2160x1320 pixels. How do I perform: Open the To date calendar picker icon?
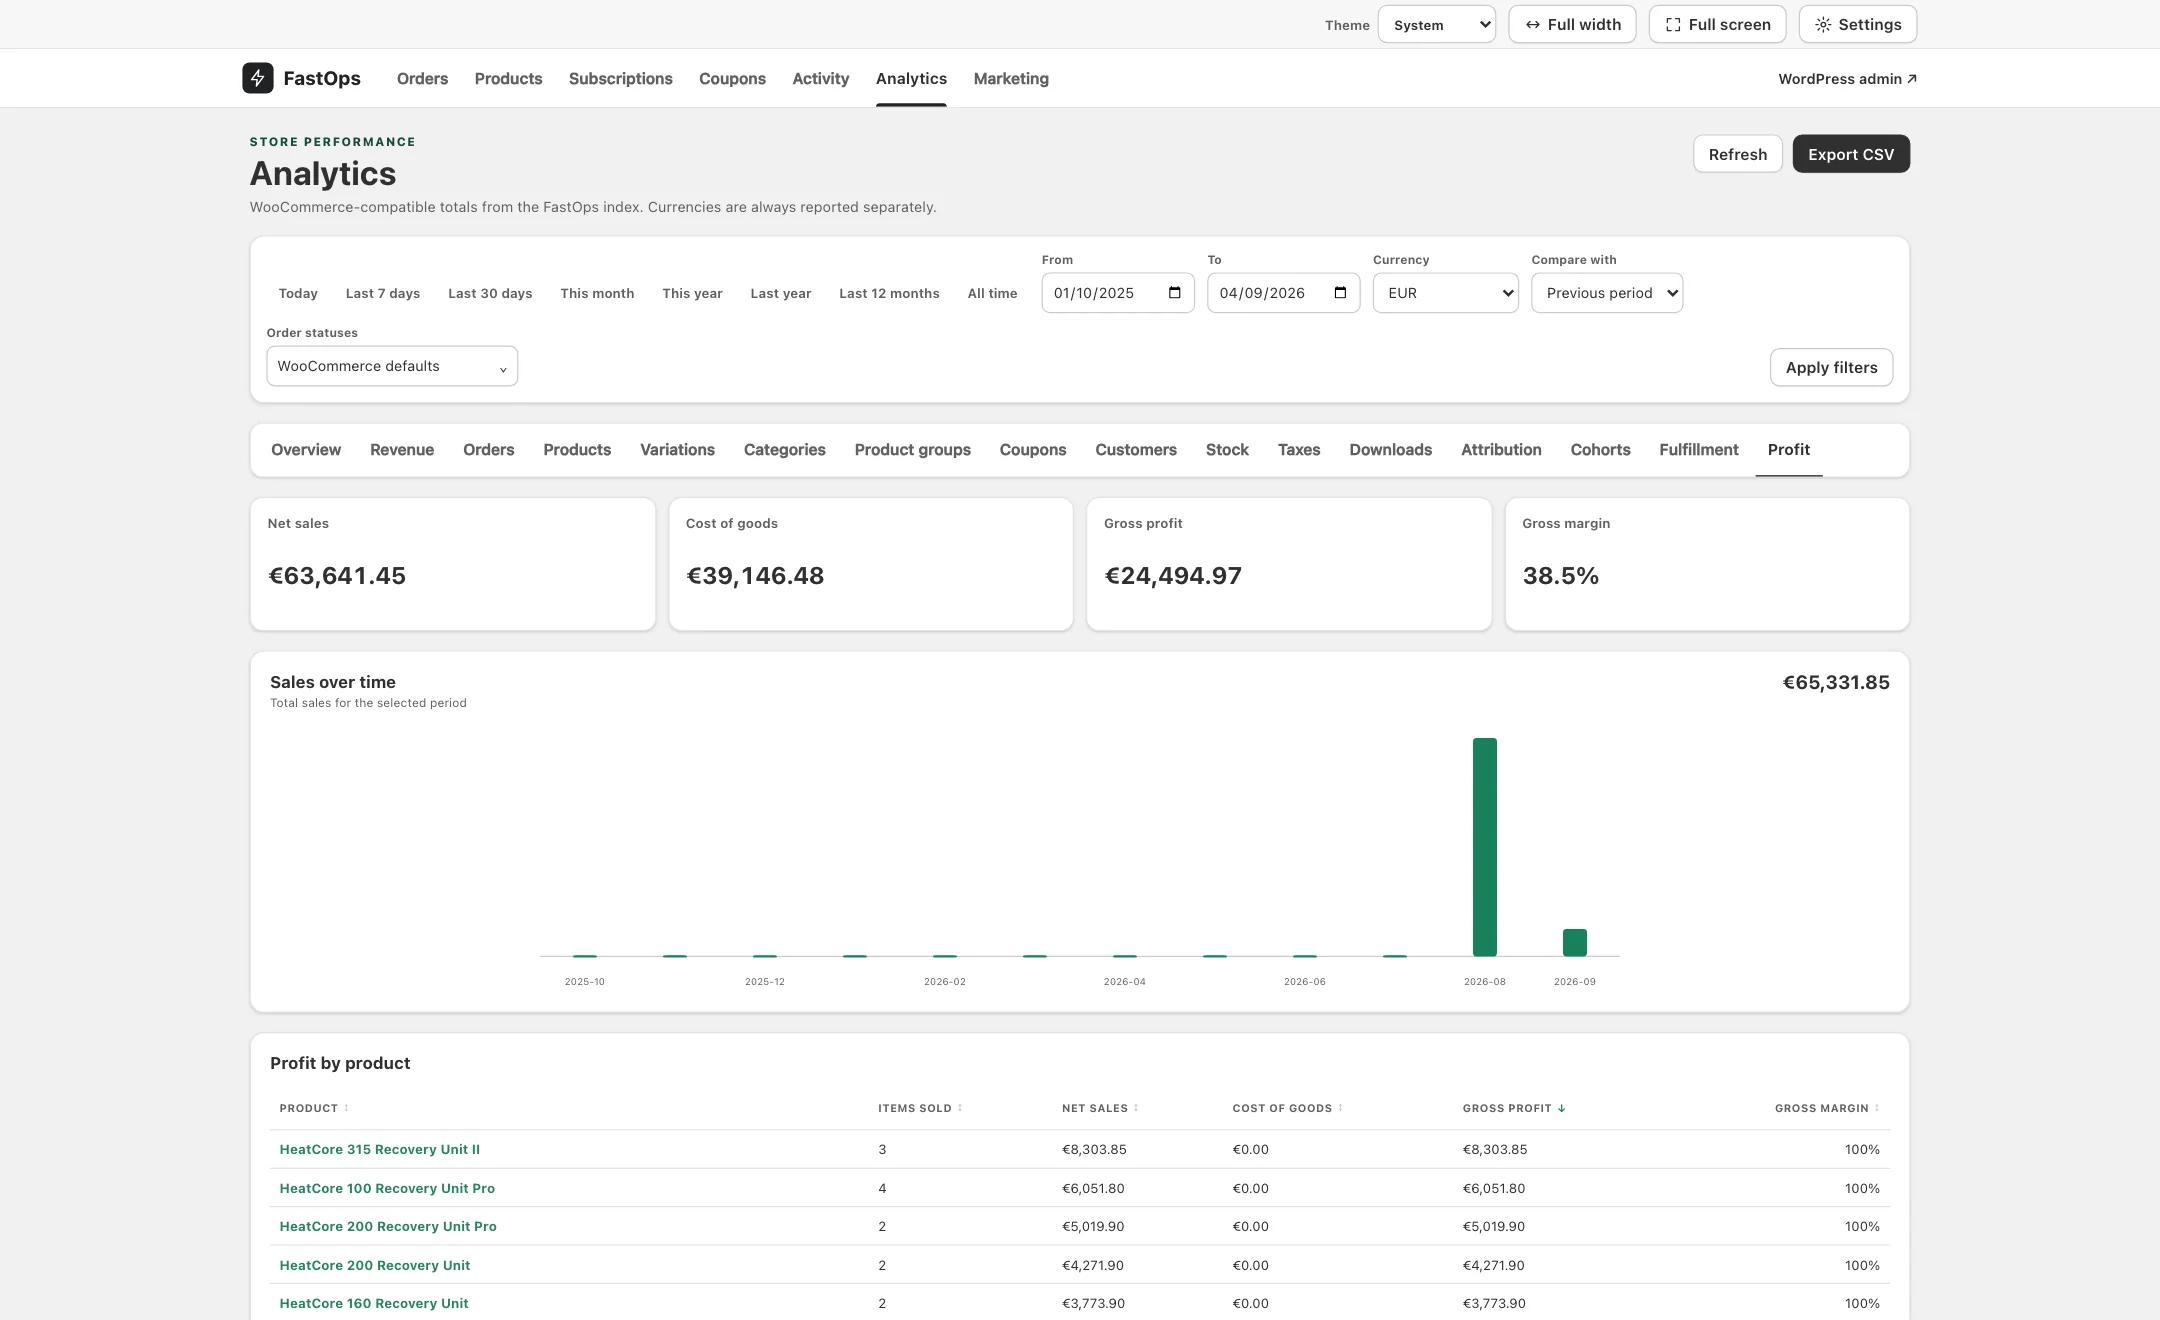pos(1340,293)
